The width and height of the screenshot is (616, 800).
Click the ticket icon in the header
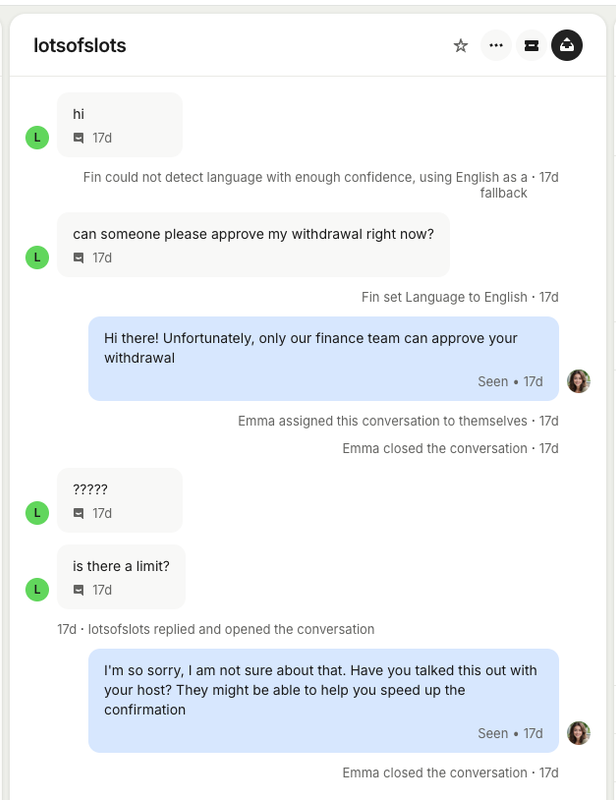coord(531,45)
